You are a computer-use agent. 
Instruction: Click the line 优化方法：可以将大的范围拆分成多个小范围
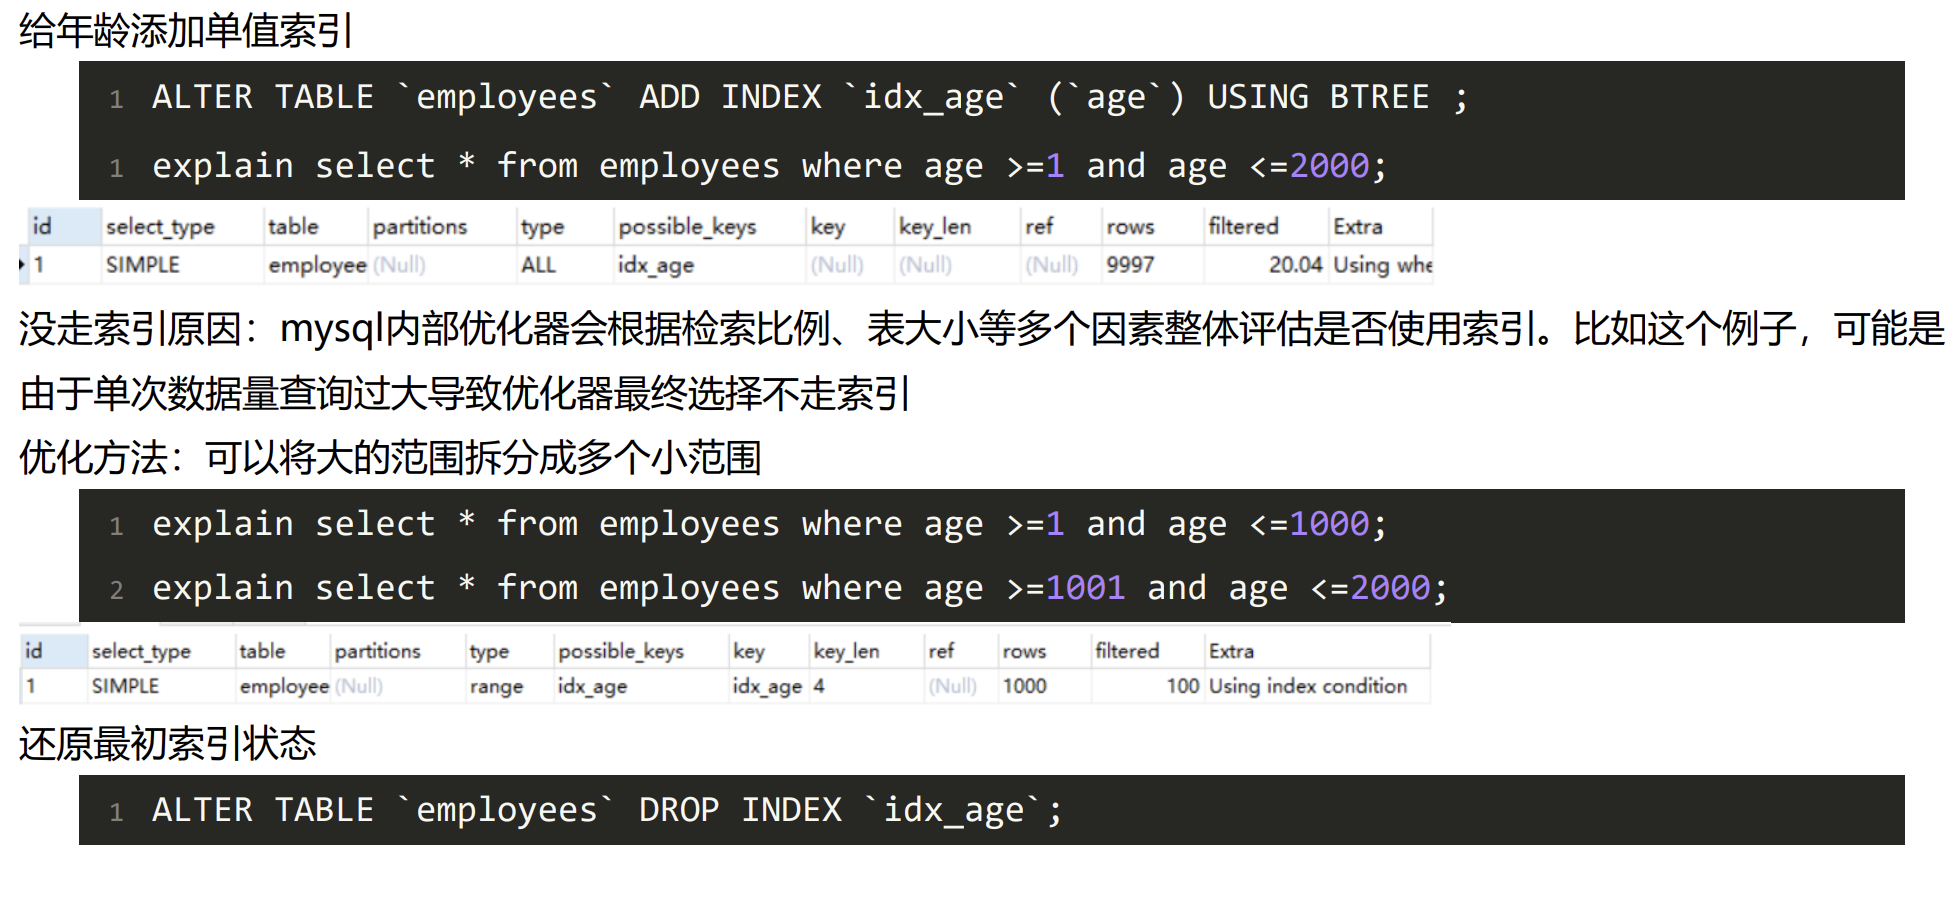click(390, 458)
